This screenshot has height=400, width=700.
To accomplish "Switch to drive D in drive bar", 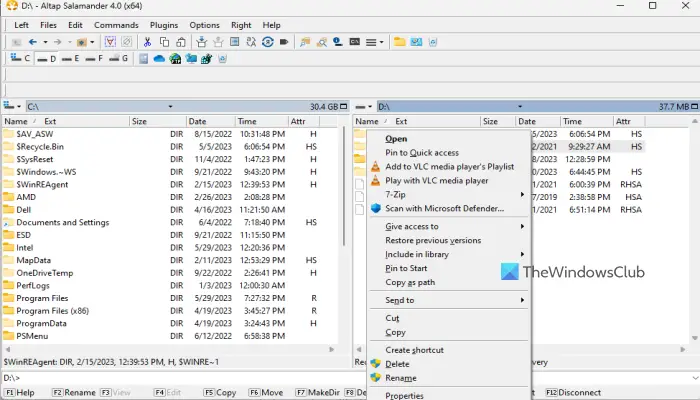I will 46,58.
